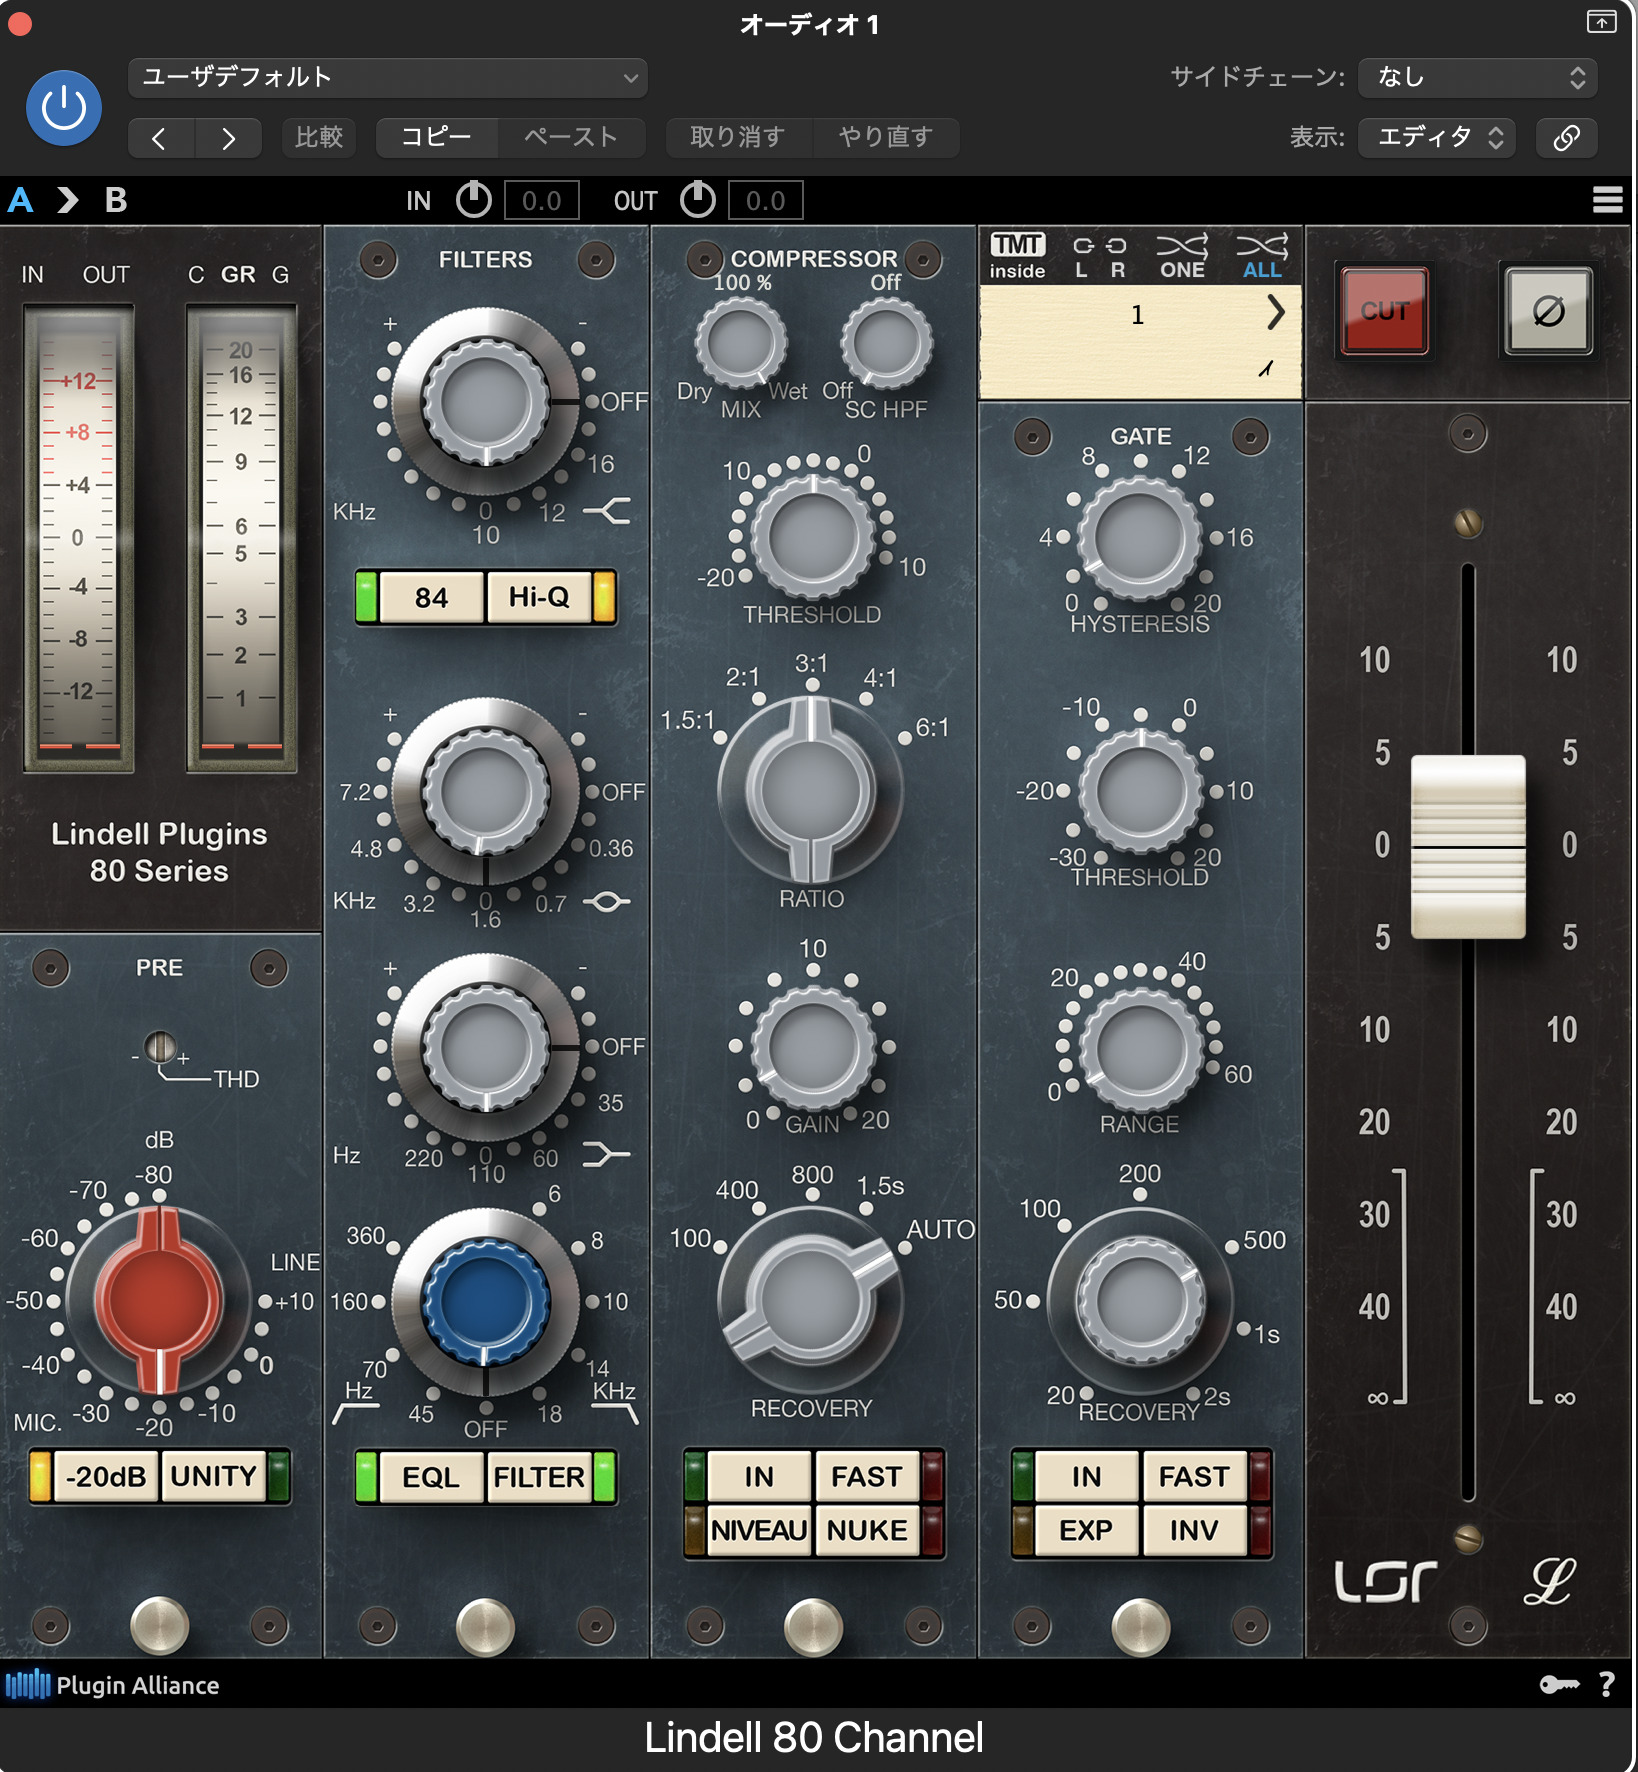Click the OUT gain knob icon
1638x1772 pixels.
[698, 200]
